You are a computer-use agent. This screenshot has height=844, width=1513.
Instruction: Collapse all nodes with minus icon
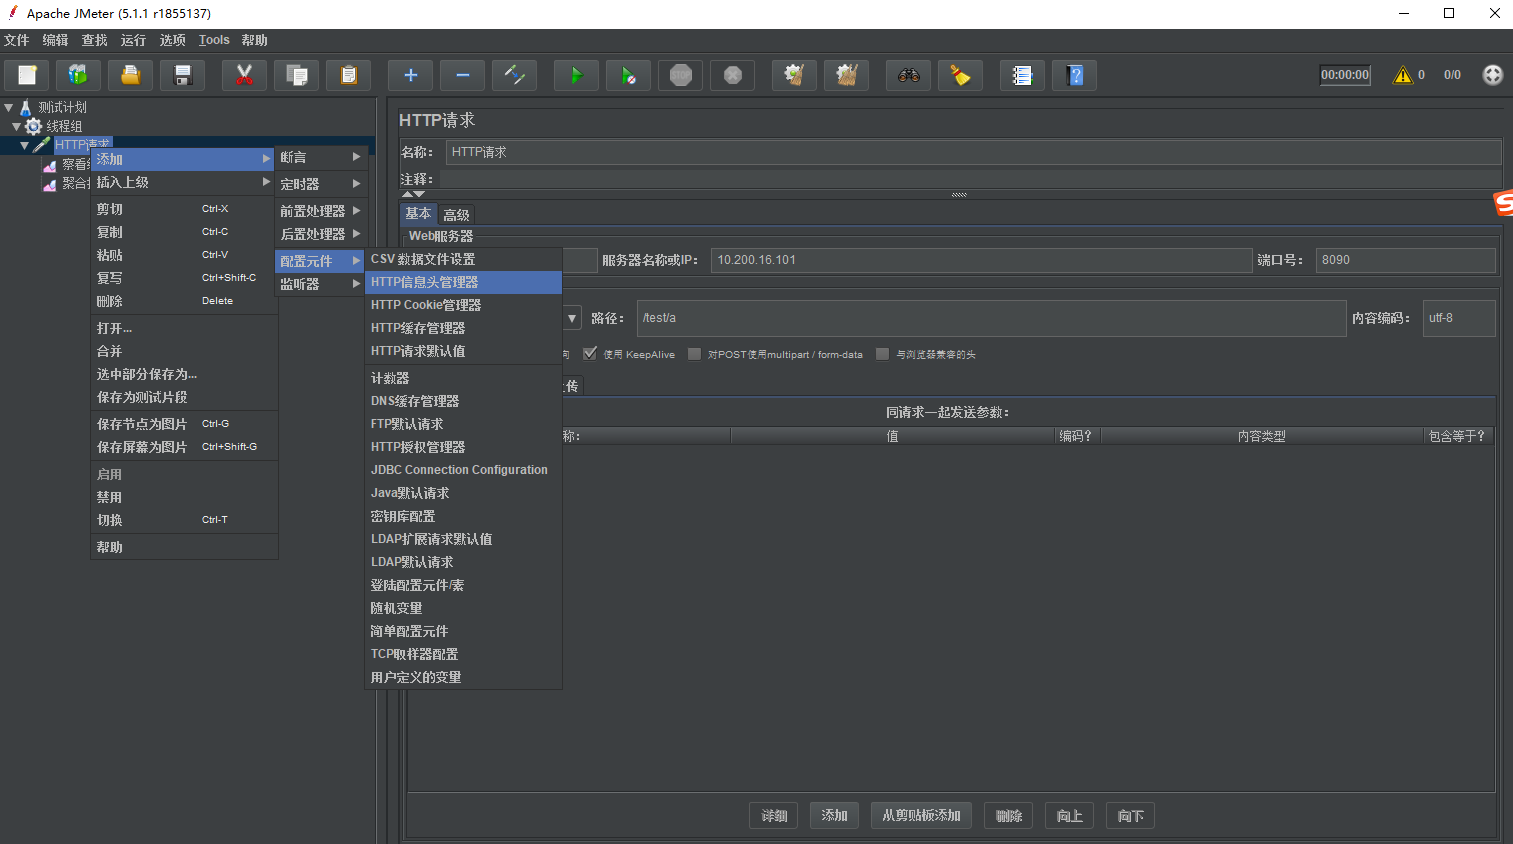(462, 75)
